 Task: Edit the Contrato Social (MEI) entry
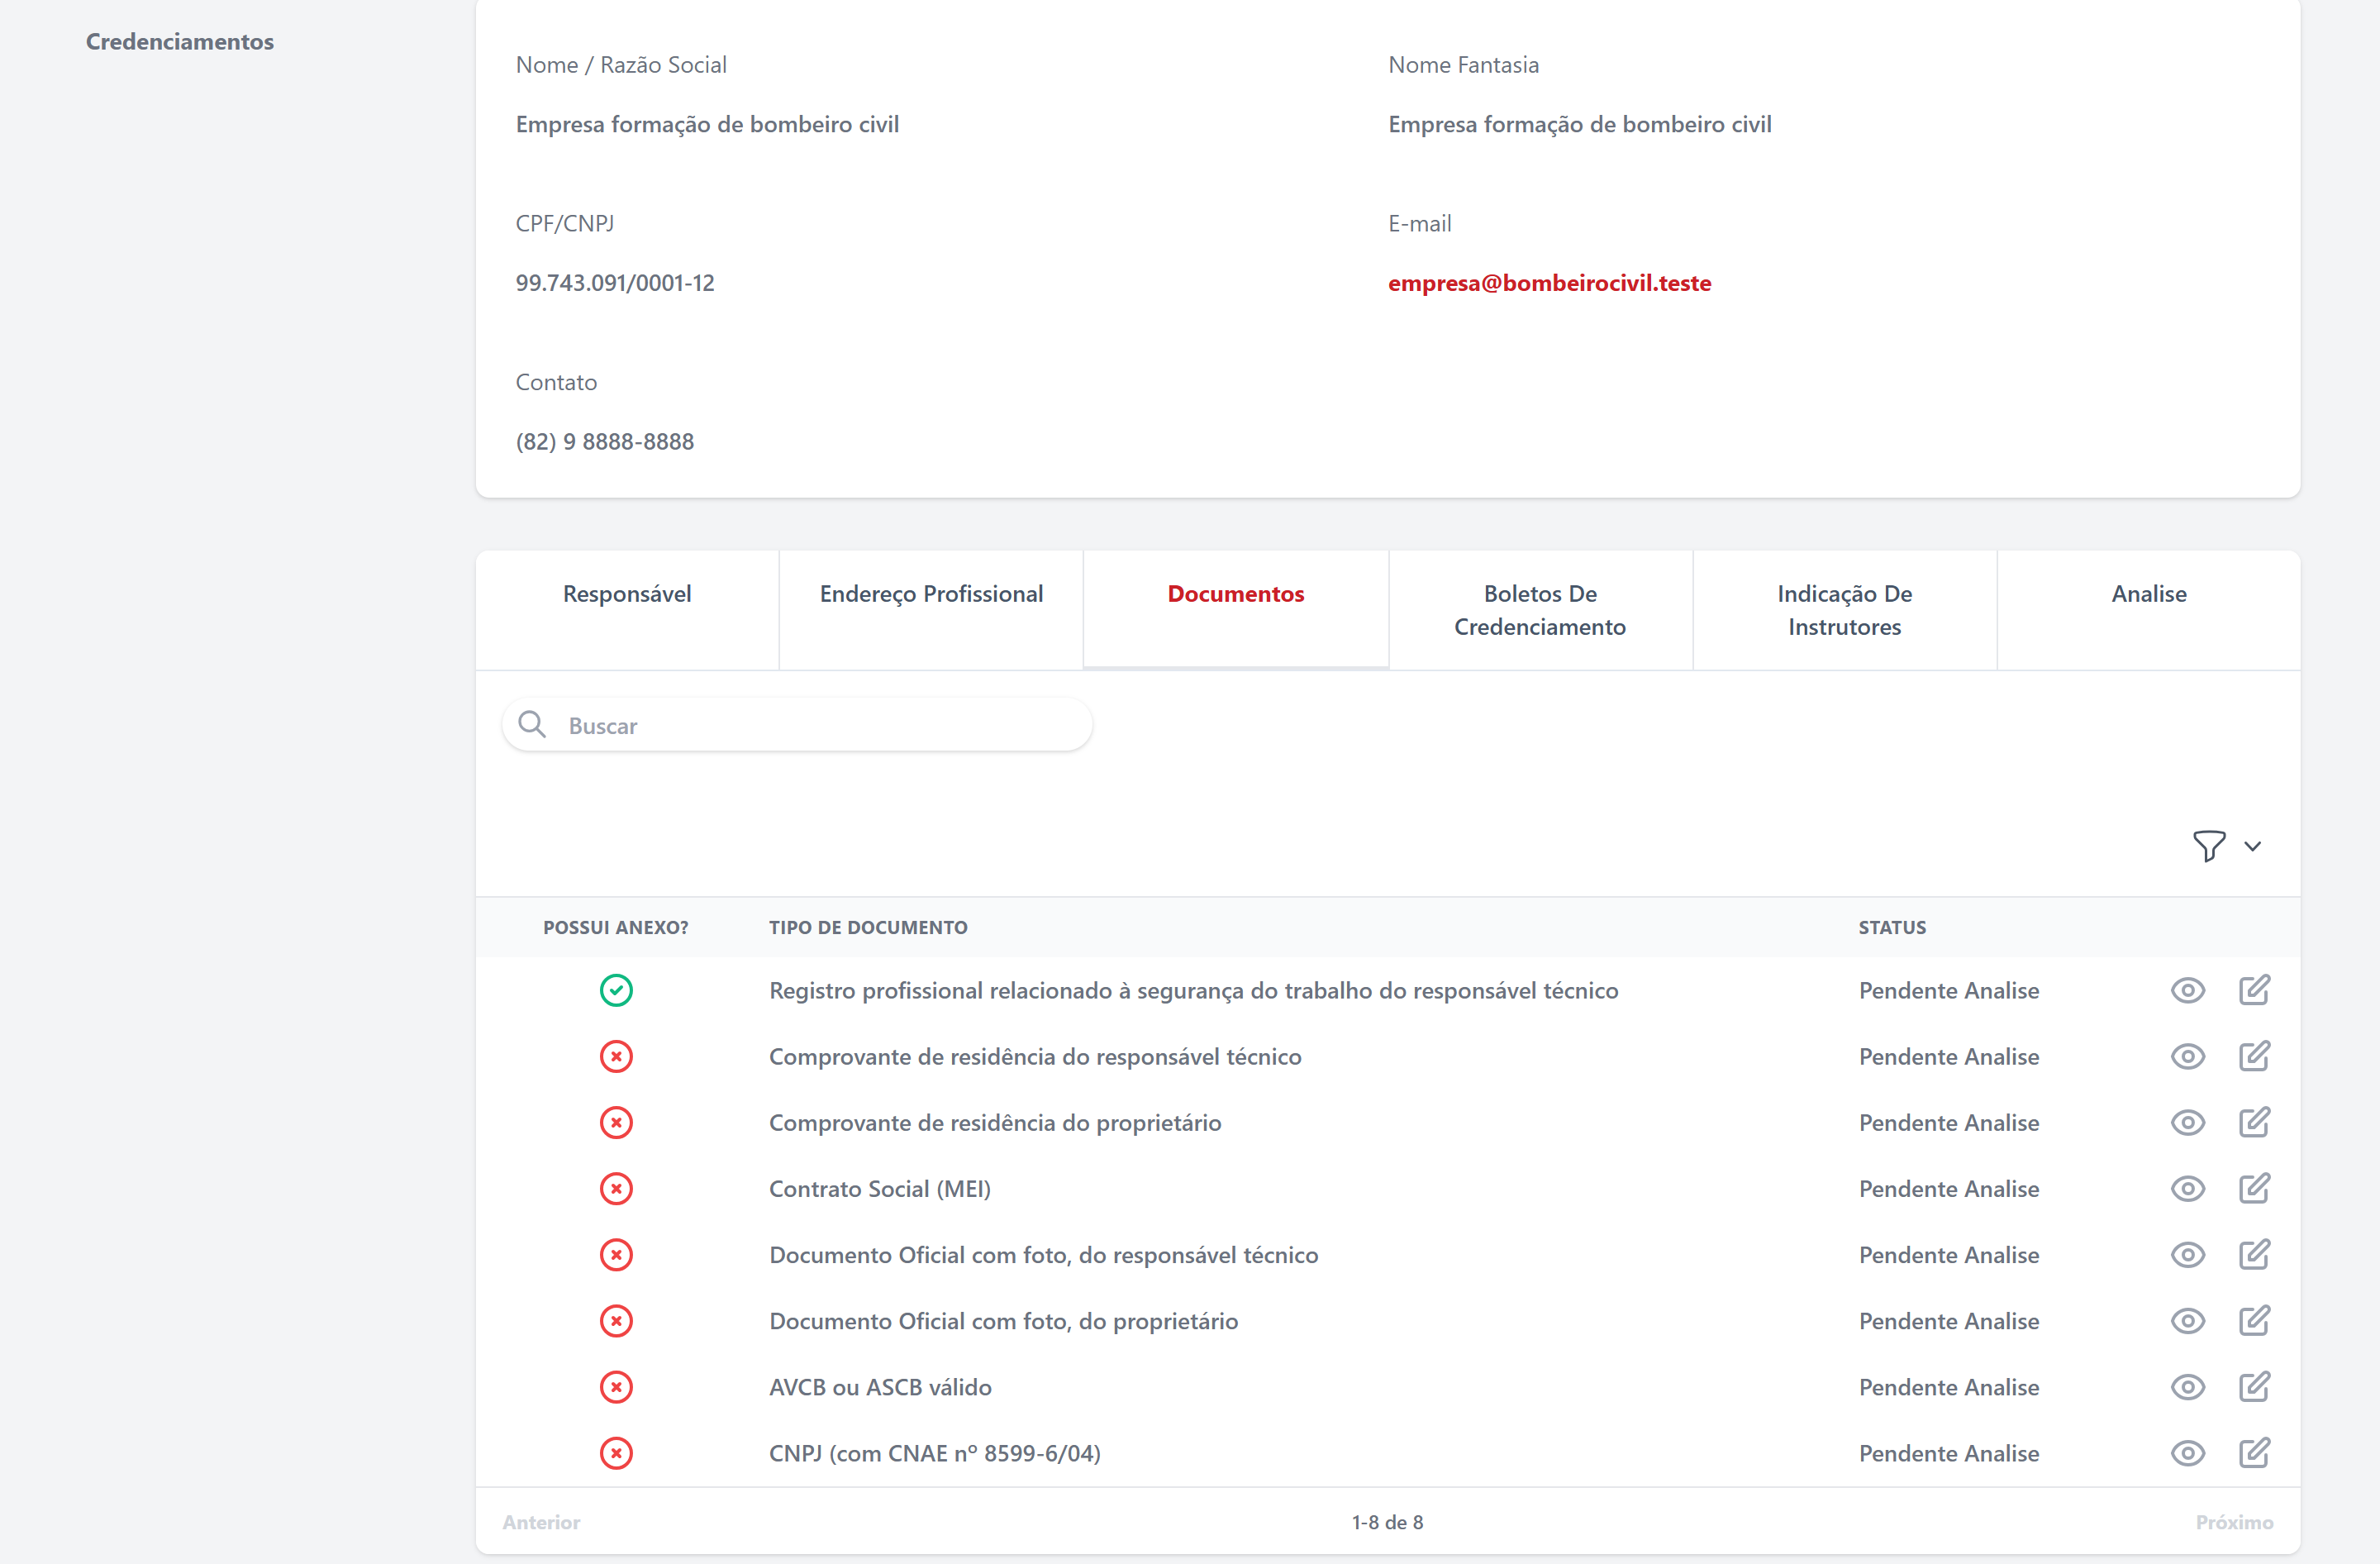[2255, 1188]
